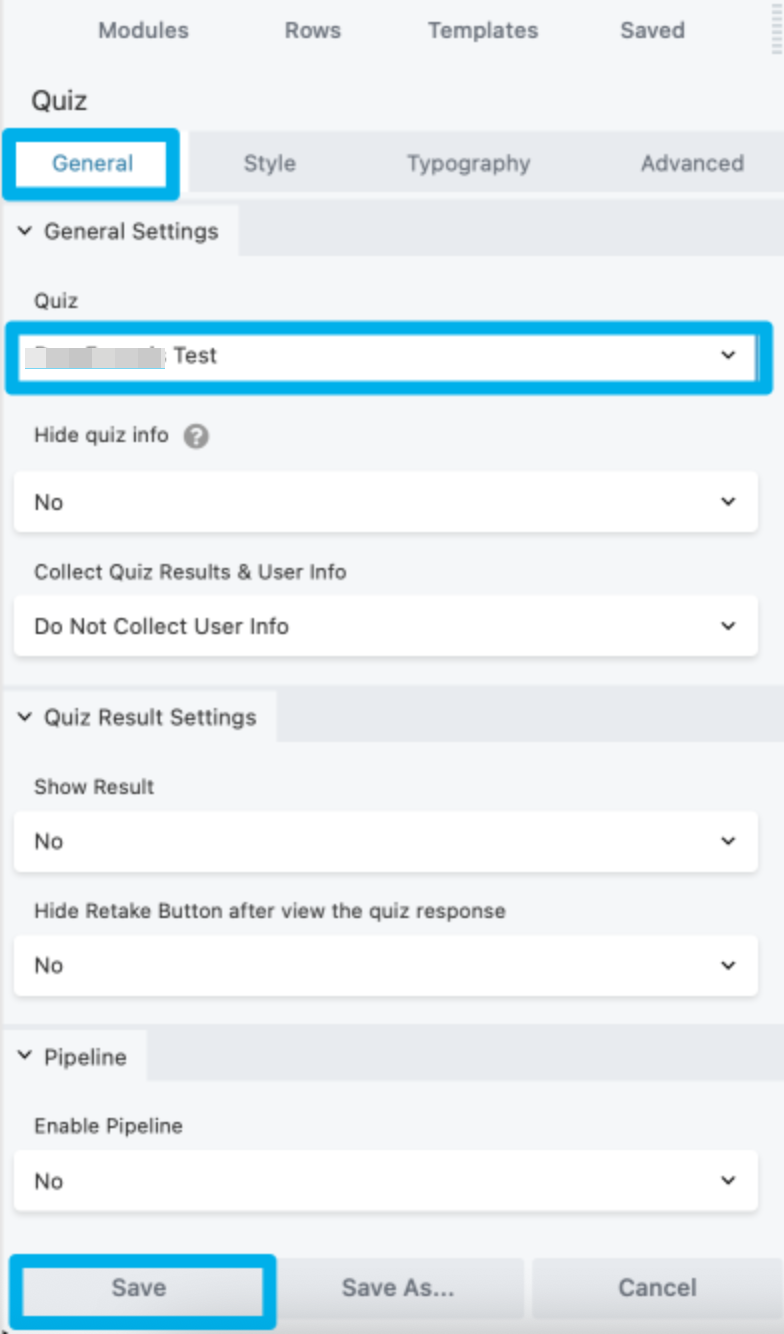Switch to the Advanced tab
The width and height of the screenshot is (784, 1334).
point(693,163)
